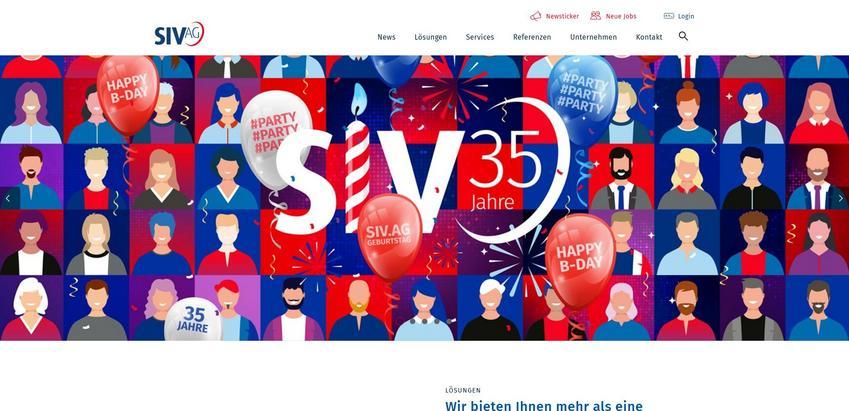Open the Lösungen menu

coord(430,37)
